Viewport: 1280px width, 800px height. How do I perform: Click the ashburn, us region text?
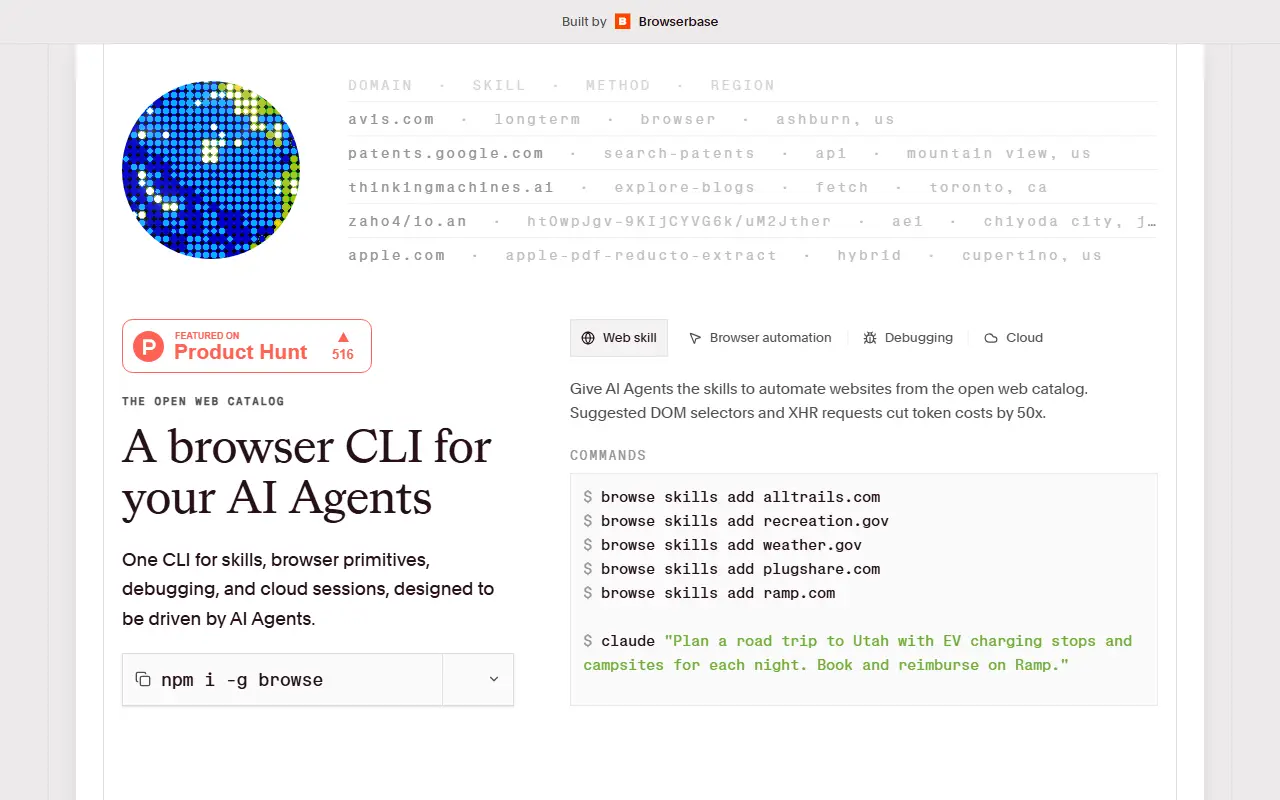click(835, 119)
